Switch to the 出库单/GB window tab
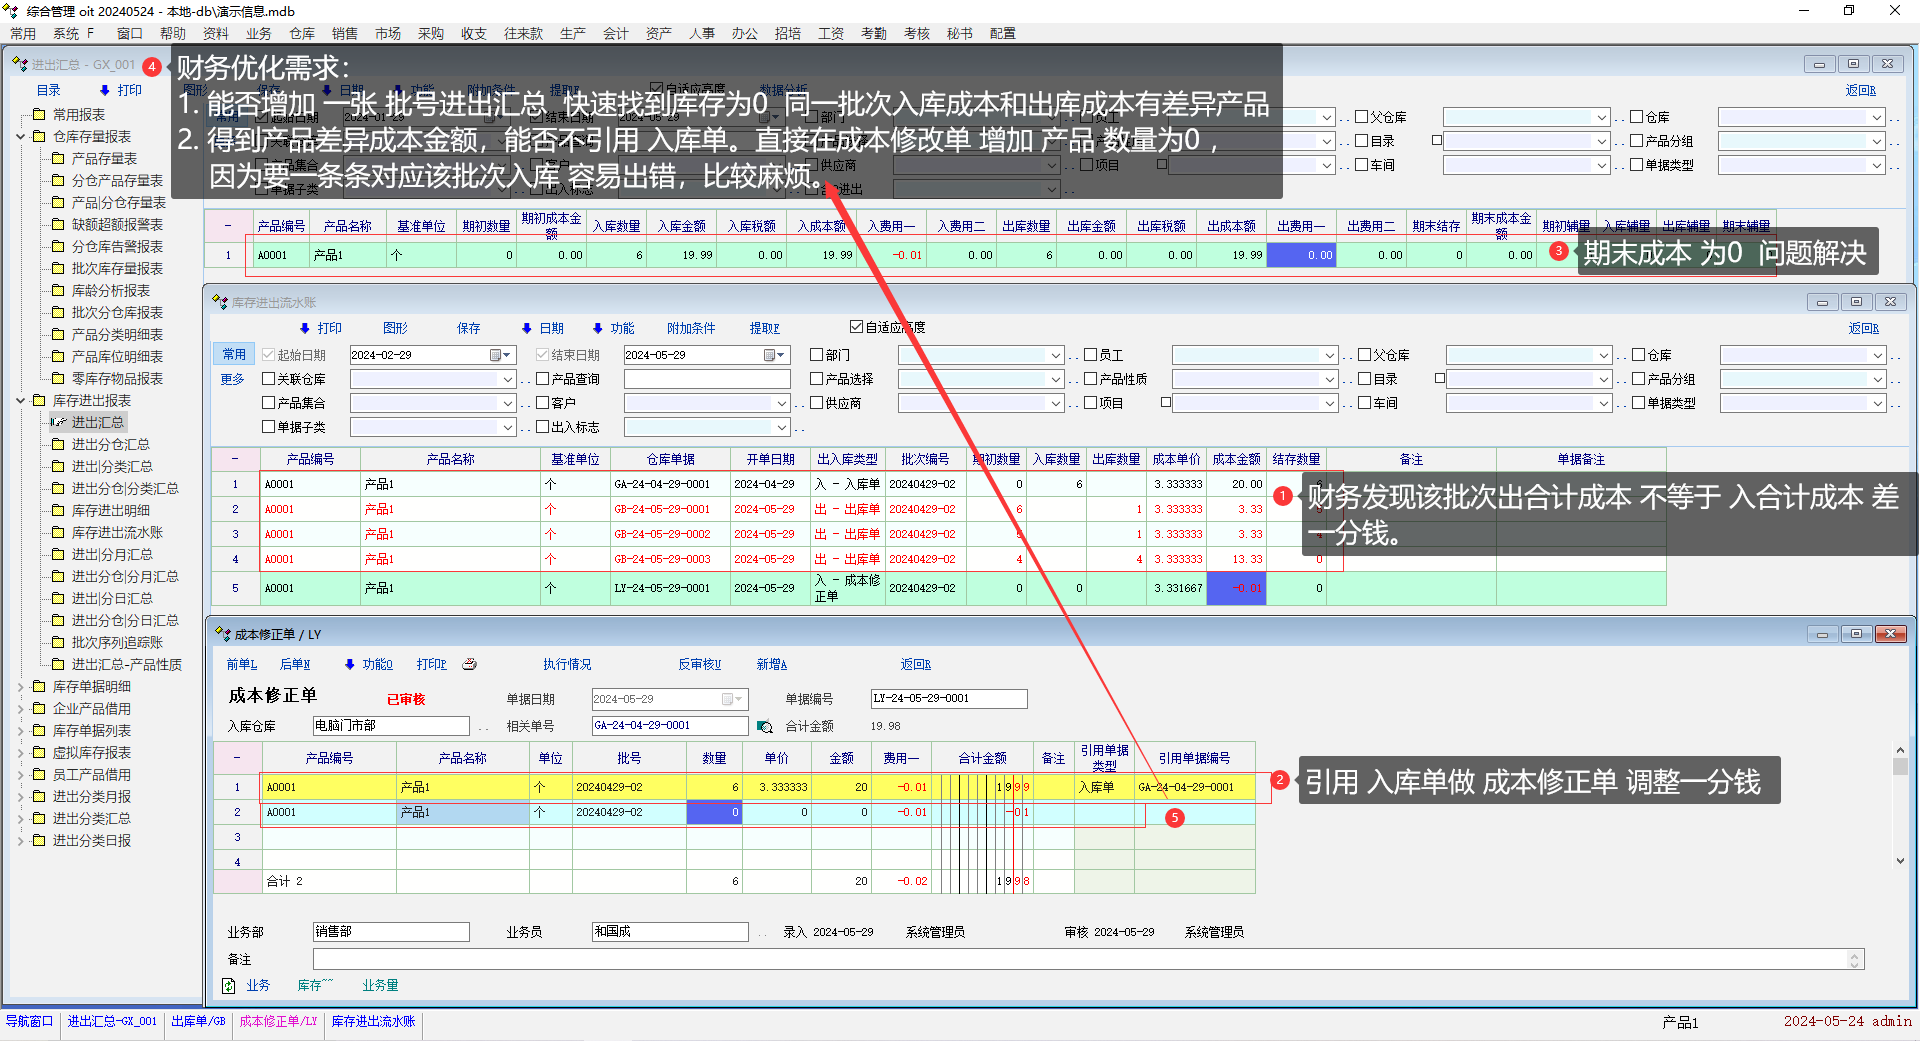This screenshot has height=1041, width=1920. coord(198,1021)
